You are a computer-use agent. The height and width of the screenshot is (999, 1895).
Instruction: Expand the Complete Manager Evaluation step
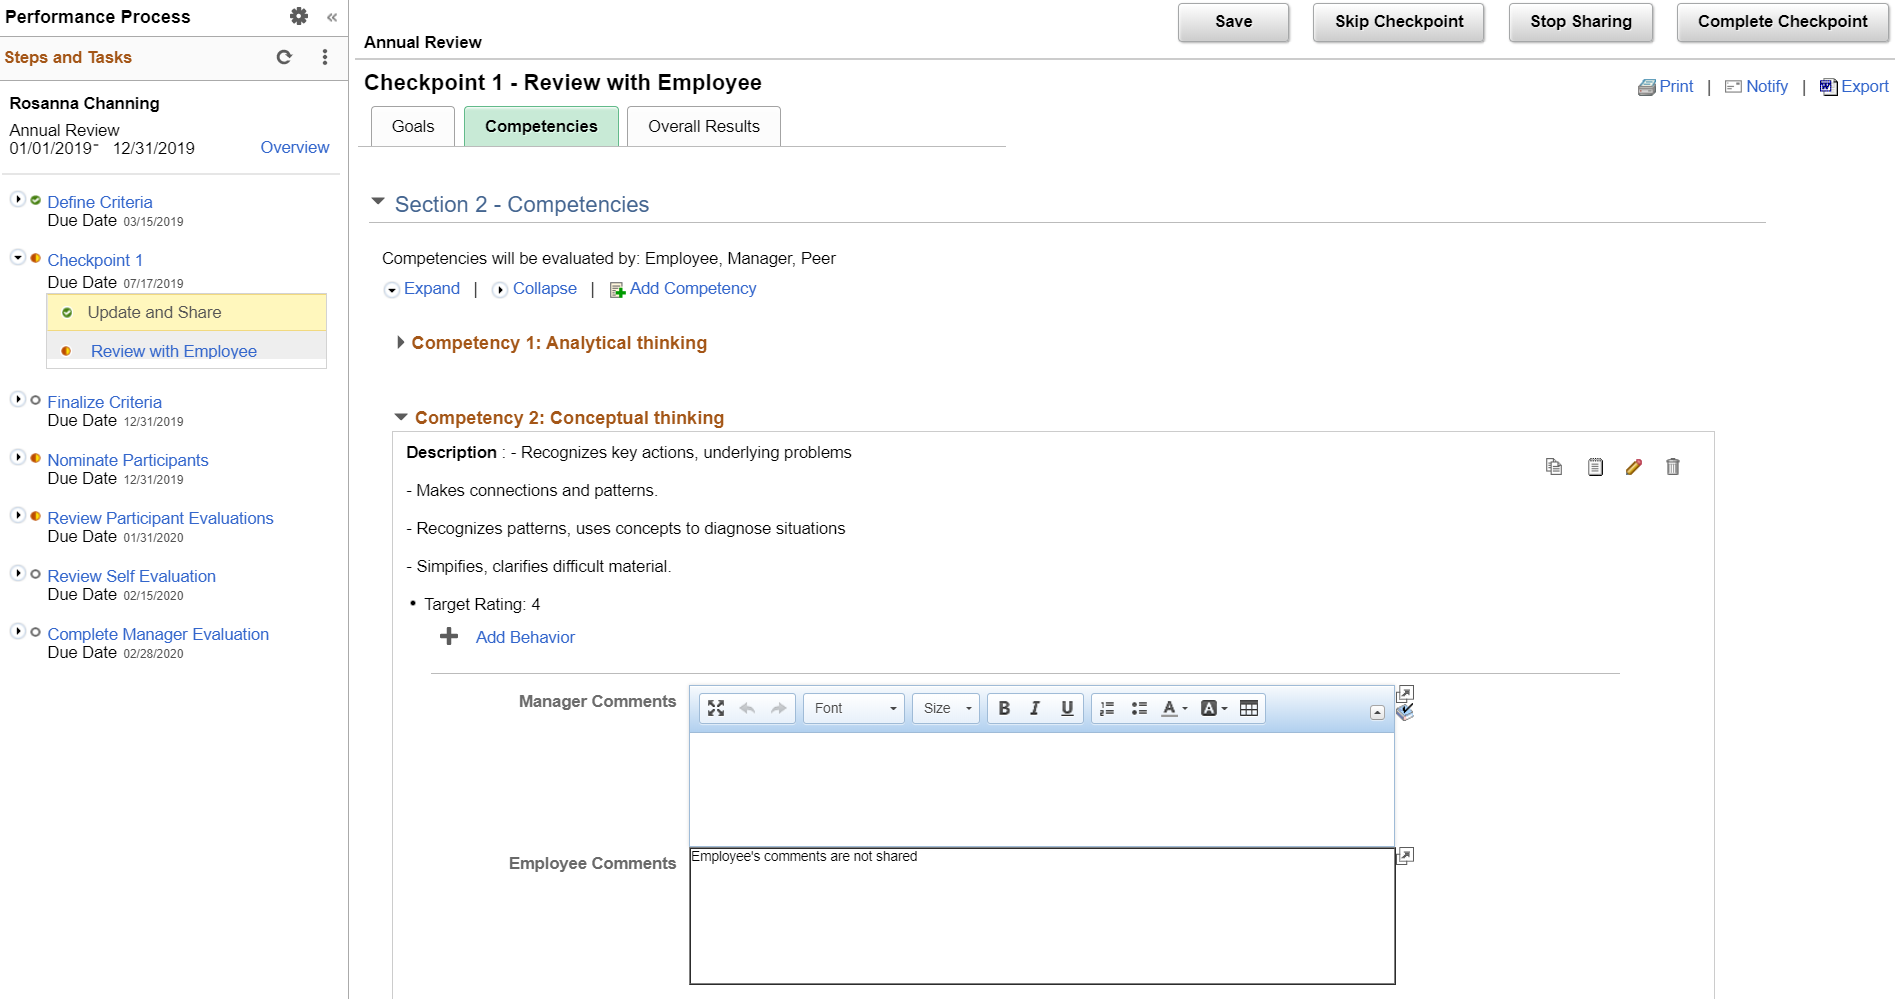18,631
